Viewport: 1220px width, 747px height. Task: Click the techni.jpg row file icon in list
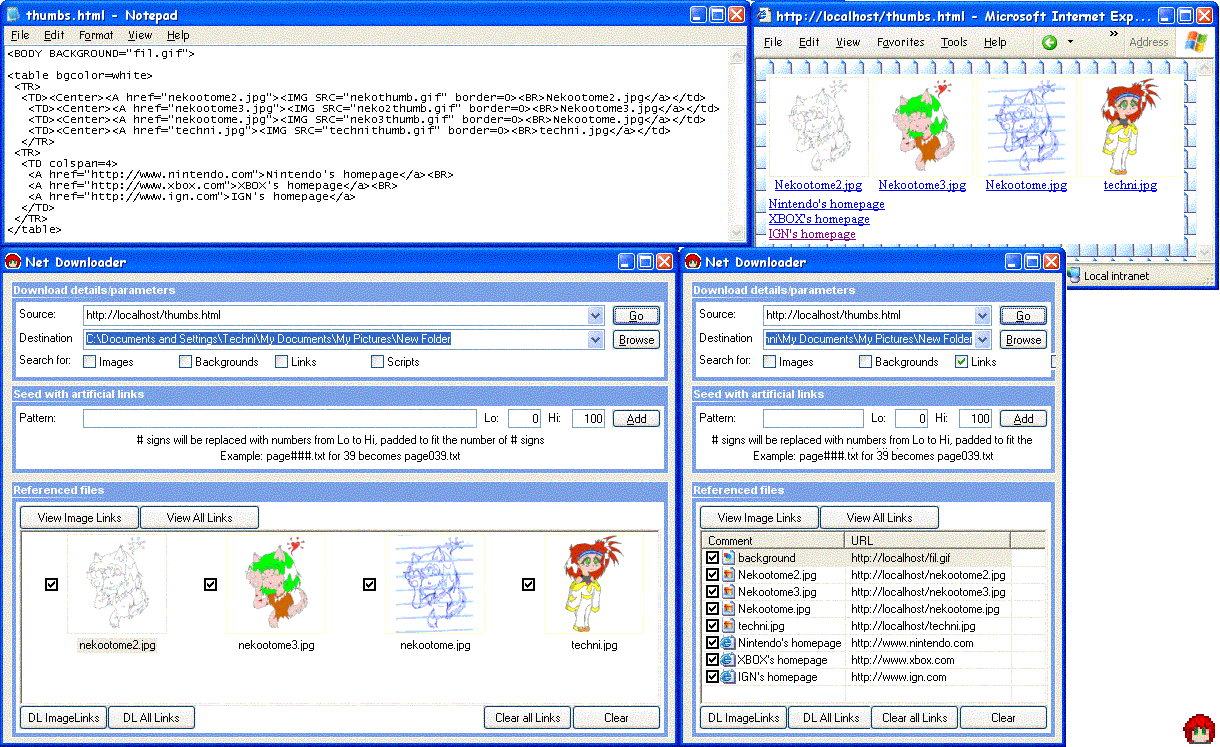point(728,626)
